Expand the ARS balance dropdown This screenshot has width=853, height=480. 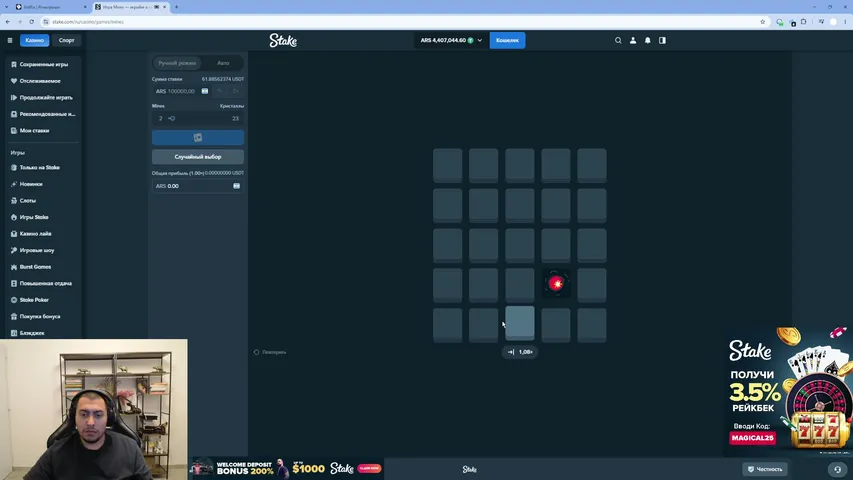click(x=451, y=40)
